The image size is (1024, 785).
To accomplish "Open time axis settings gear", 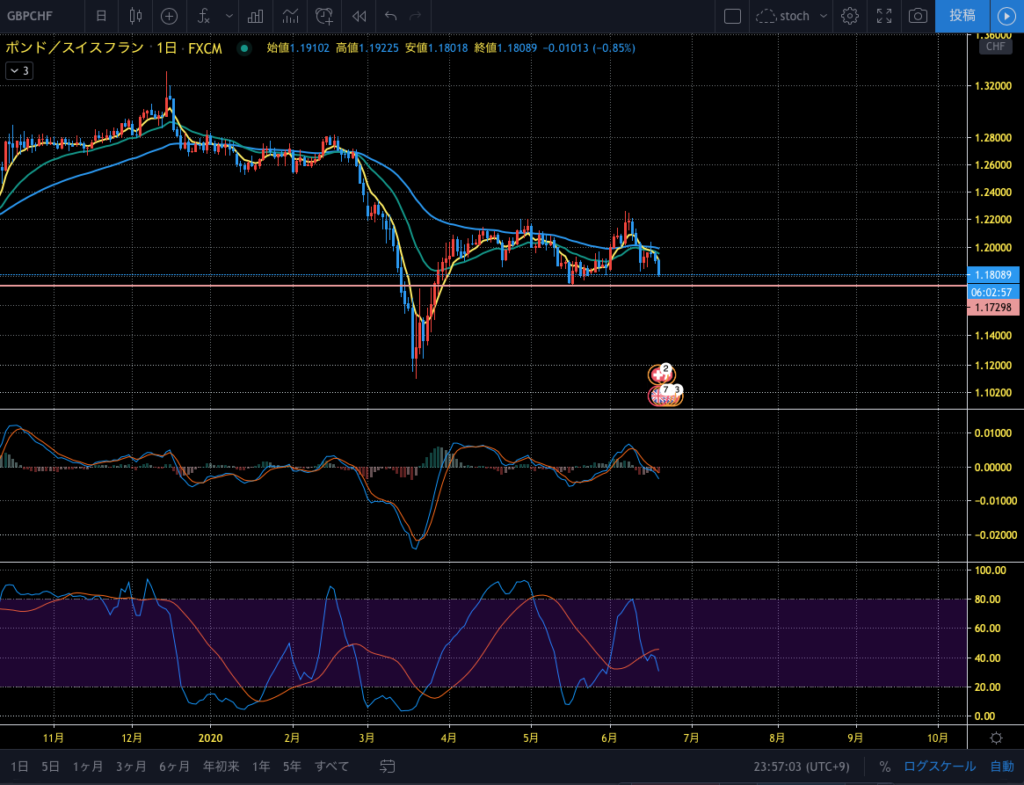I will click(x=996, y=738).
